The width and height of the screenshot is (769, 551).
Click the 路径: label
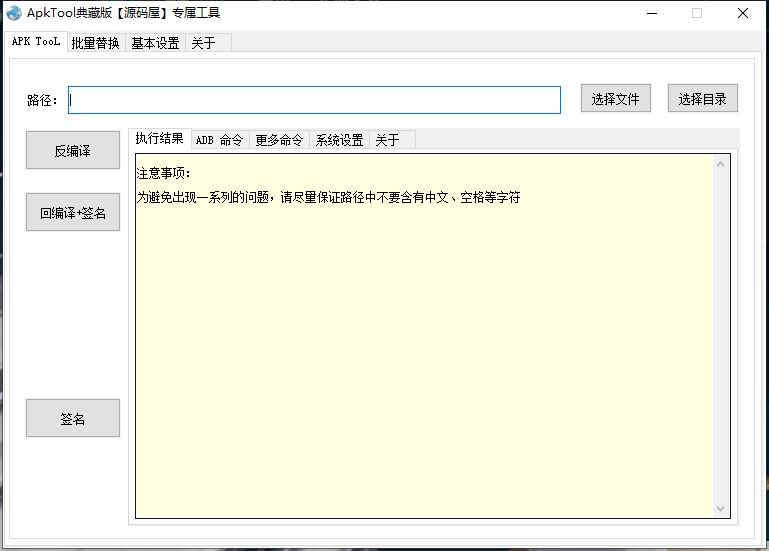[42, 101]
